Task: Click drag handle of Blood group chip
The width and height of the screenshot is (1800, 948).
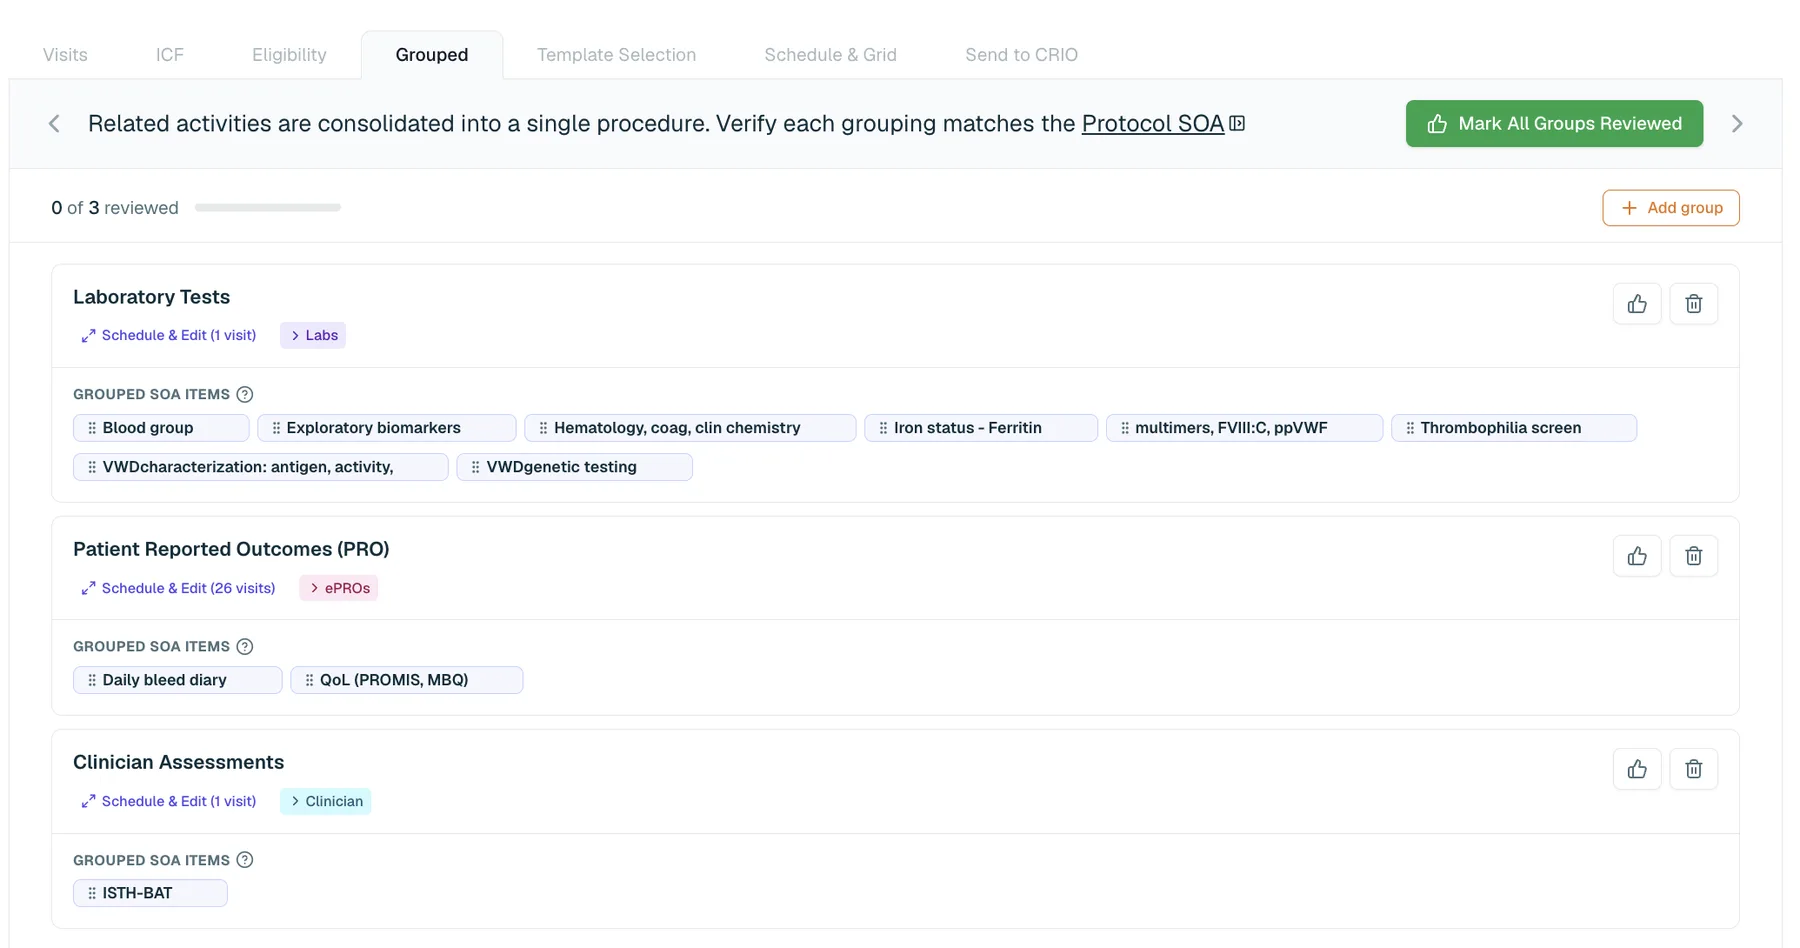Action: click(92, 428)
